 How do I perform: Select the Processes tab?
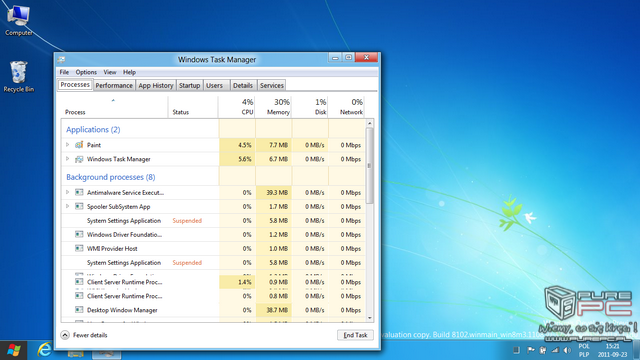(75, 84)
